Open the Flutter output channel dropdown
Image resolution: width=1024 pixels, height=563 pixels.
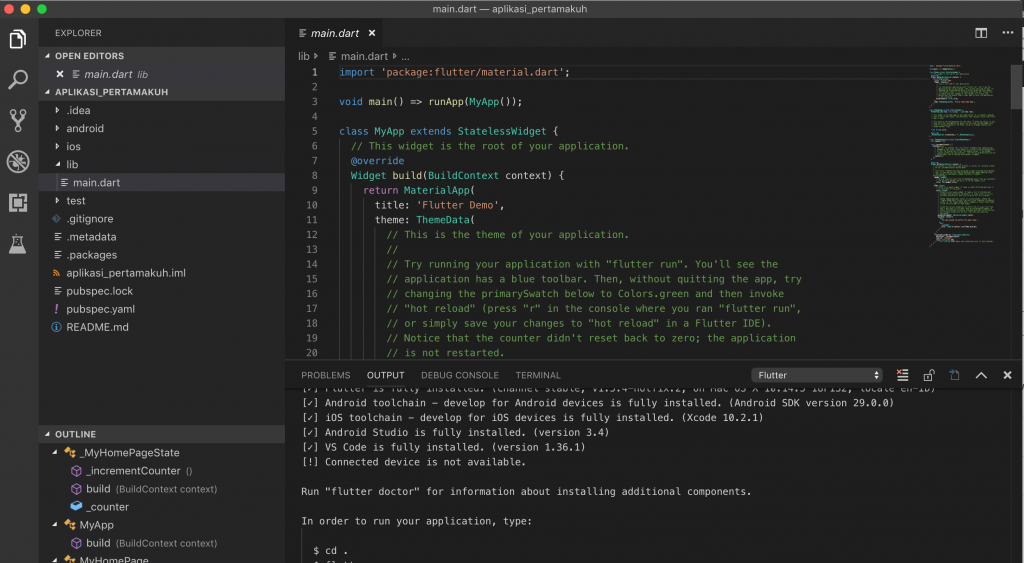click(x=817, y=375)
